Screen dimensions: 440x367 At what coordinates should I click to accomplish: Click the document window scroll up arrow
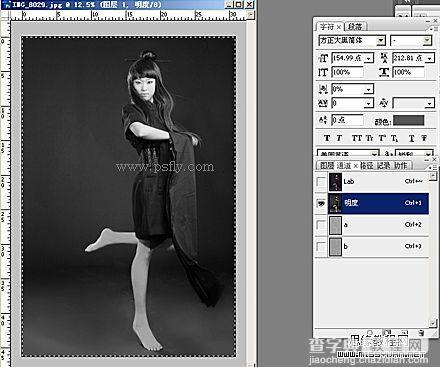click(x=250, y=15)
